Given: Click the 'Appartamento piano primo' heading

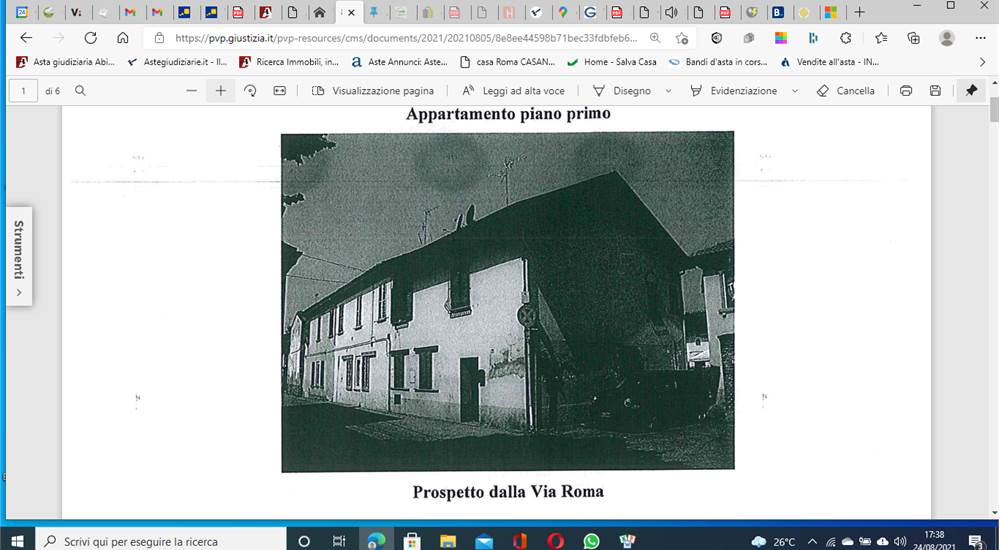Looking at the screenshot, I should coord(508,114).
